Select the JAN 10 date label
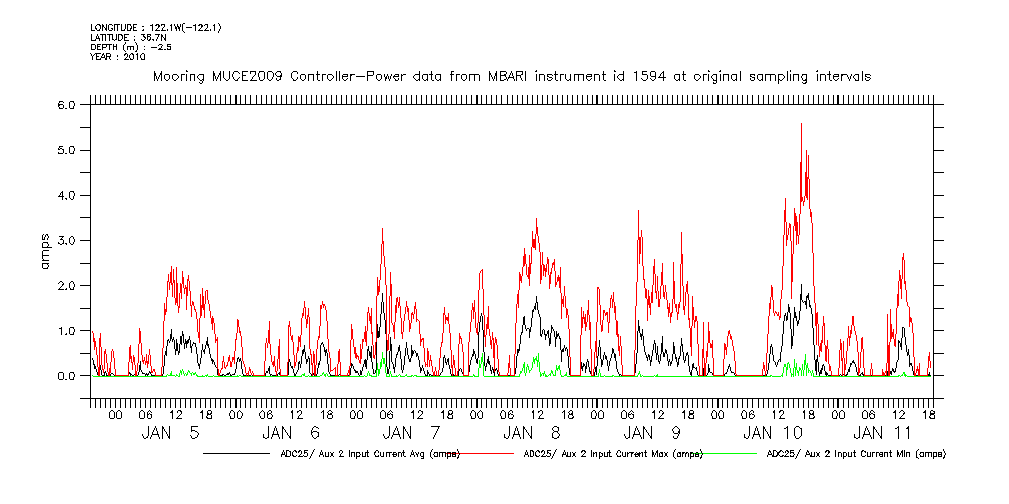This screenshot has width=1009, height=504. (773, 433)
